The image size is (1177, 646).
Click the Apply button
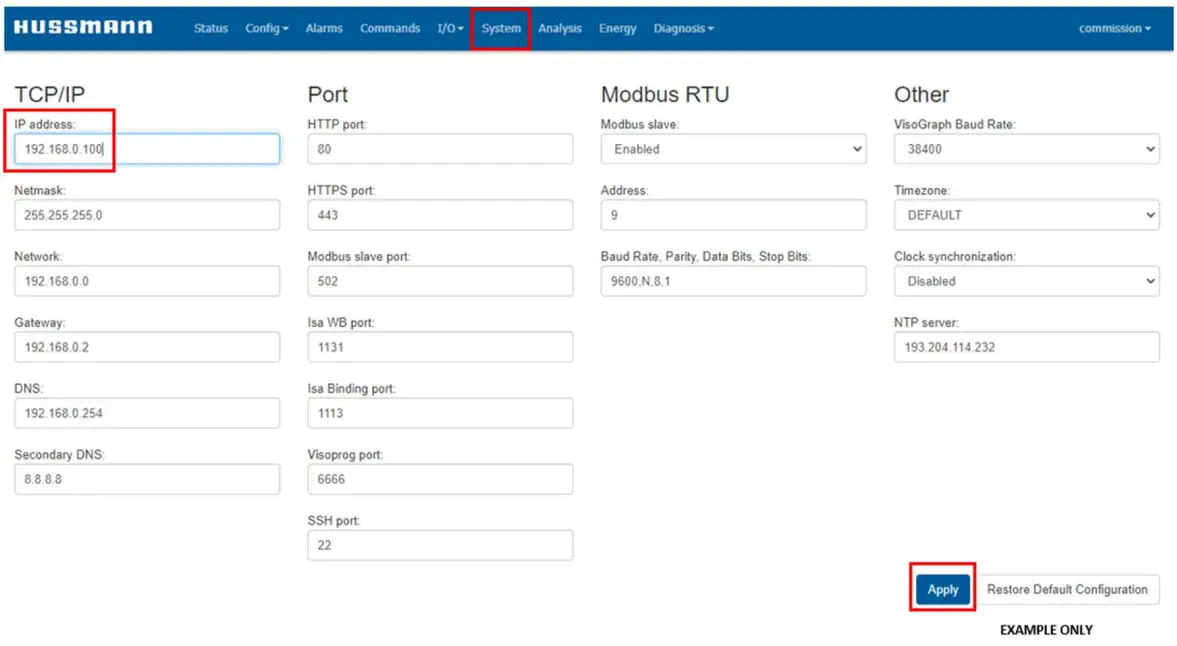943,590
